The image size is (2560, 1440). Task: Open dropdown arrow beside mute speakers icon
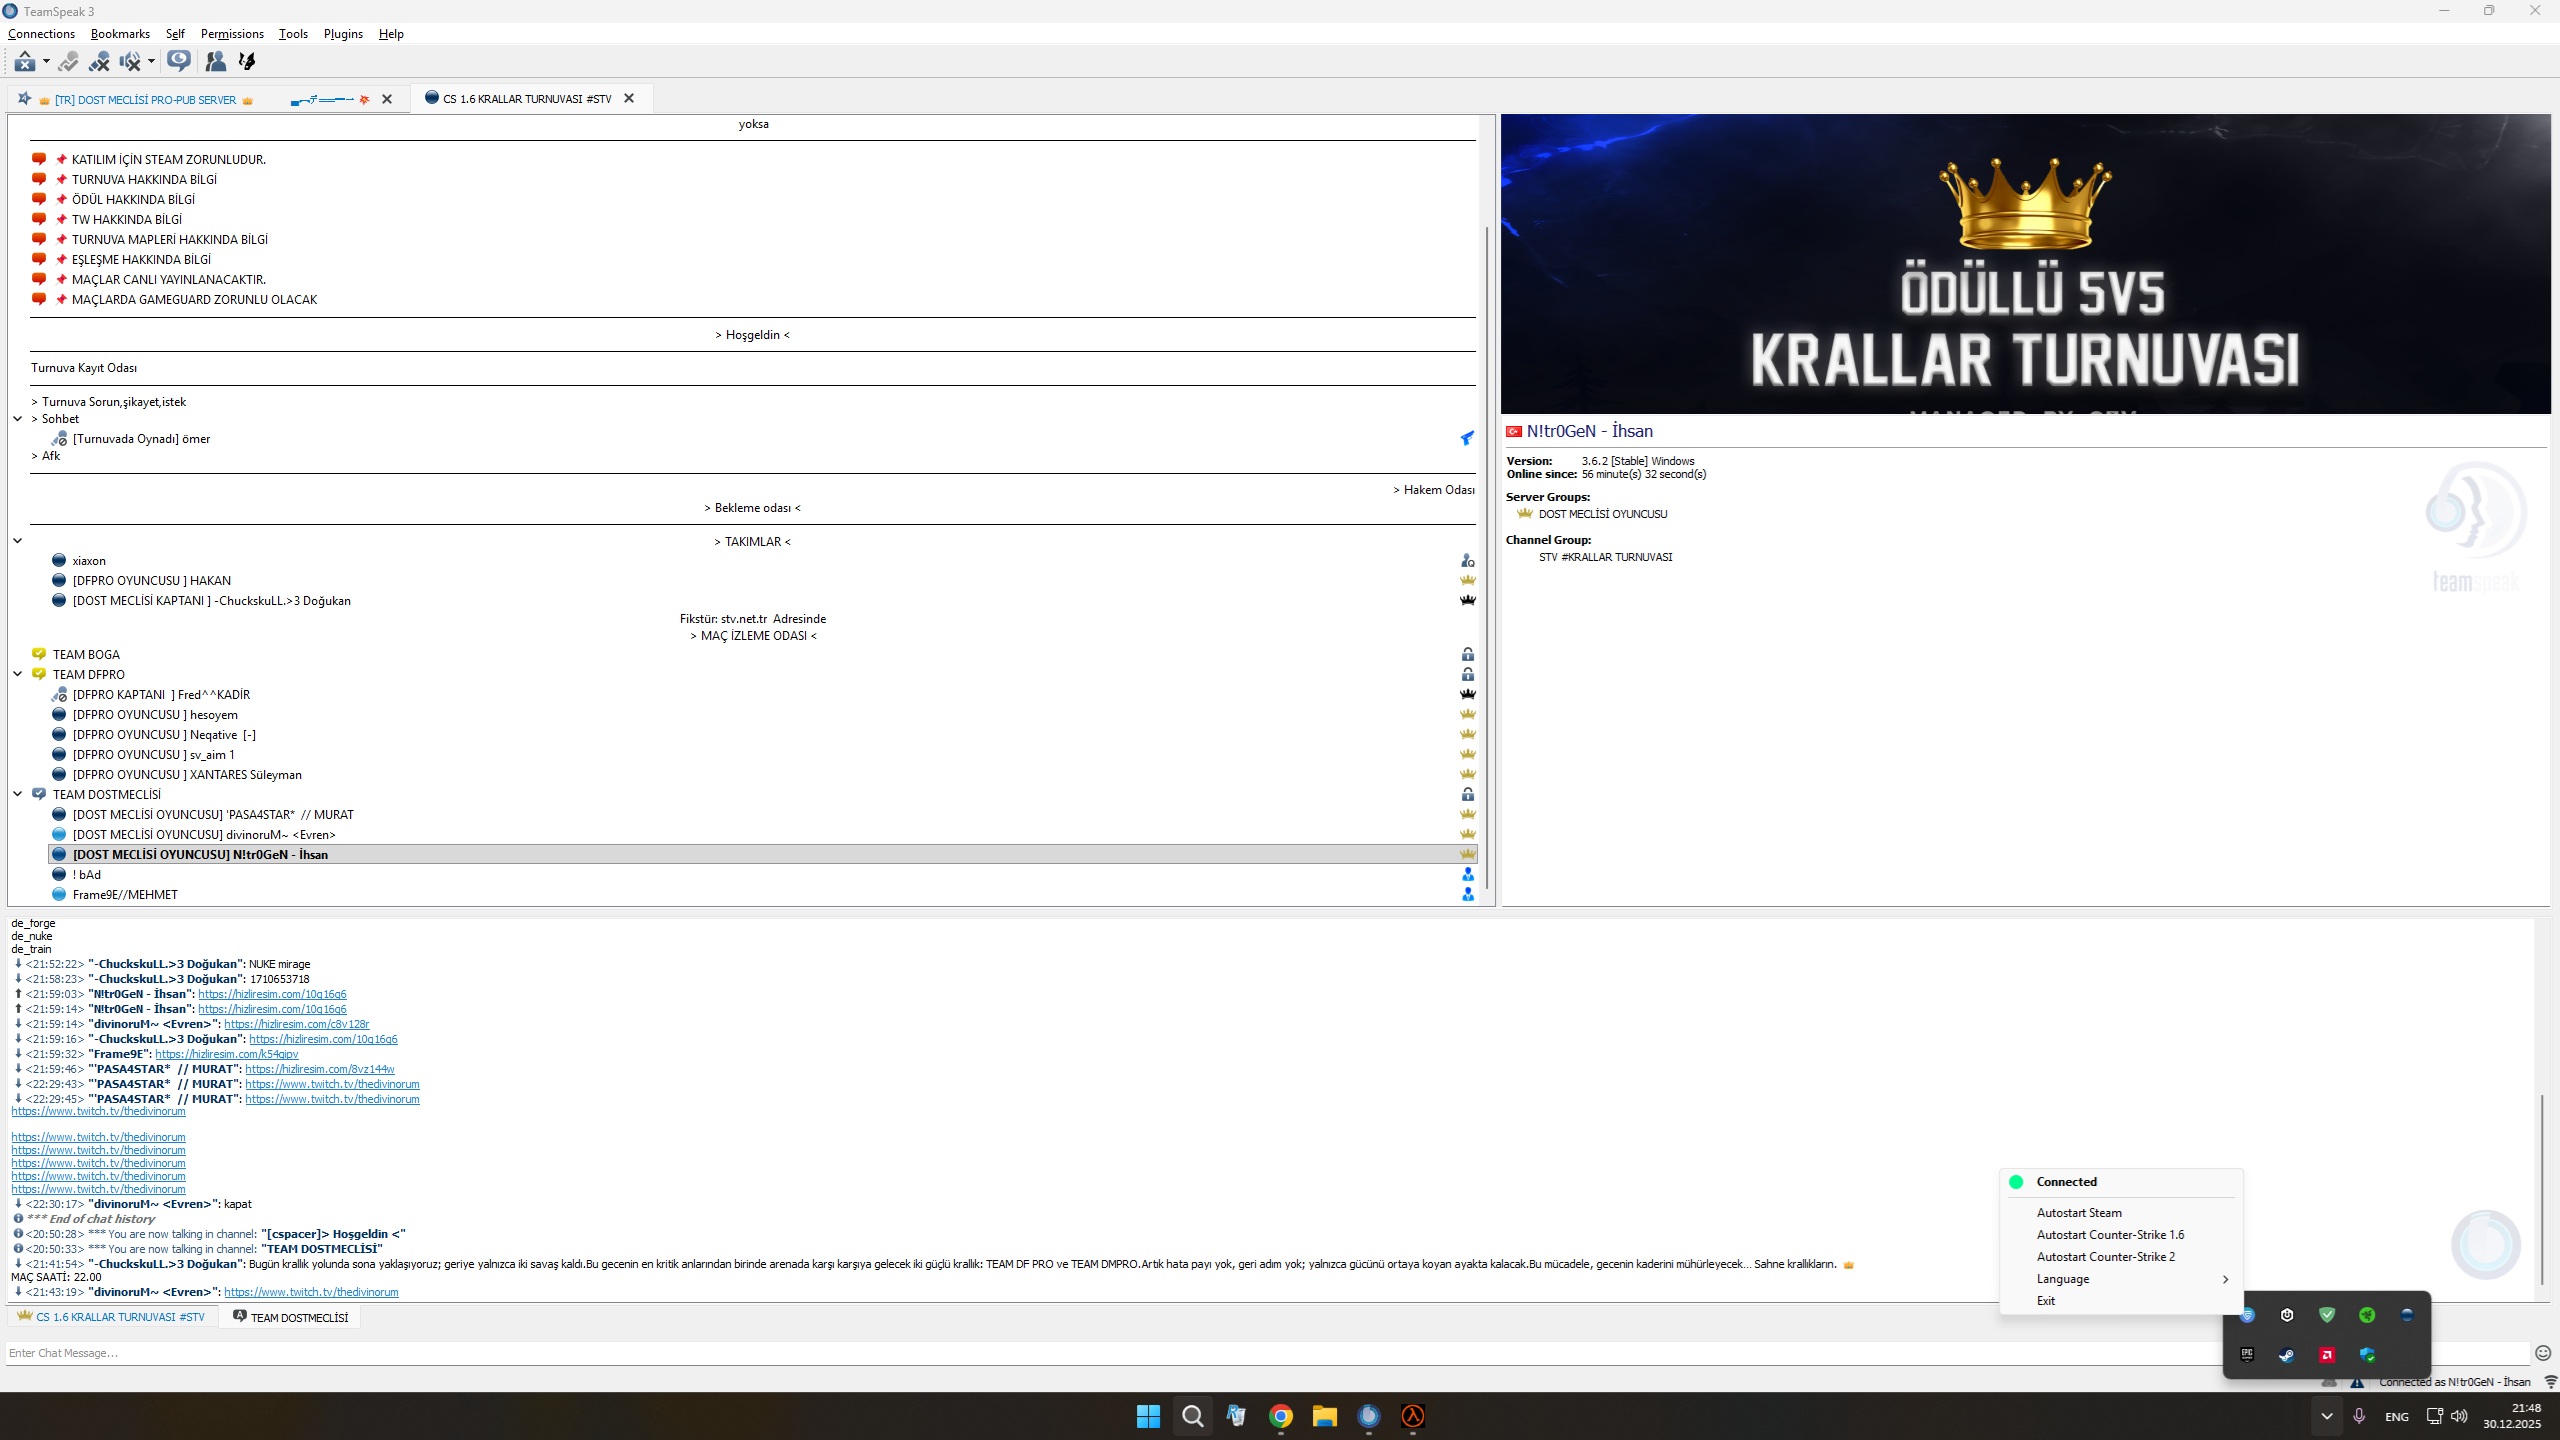point(151,62)
